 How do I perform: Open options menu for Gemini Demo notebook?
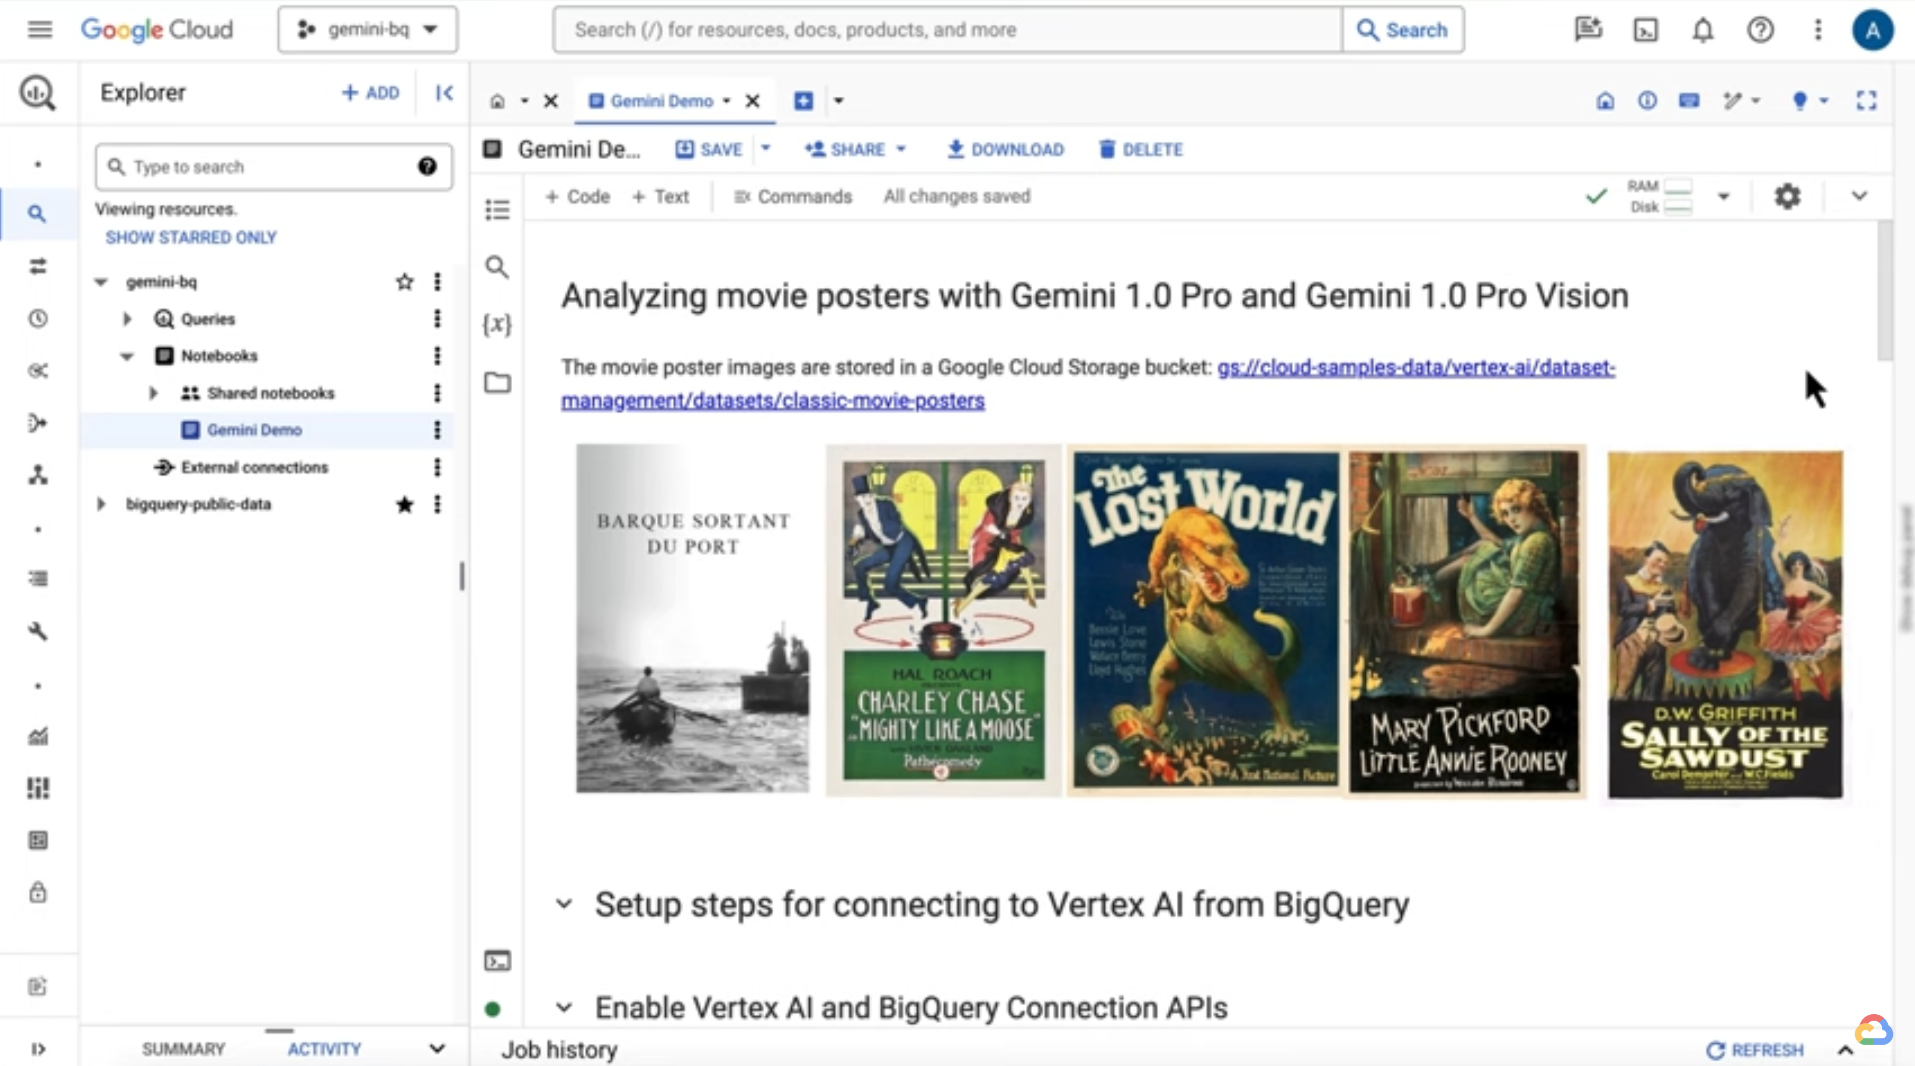(437, 430)
